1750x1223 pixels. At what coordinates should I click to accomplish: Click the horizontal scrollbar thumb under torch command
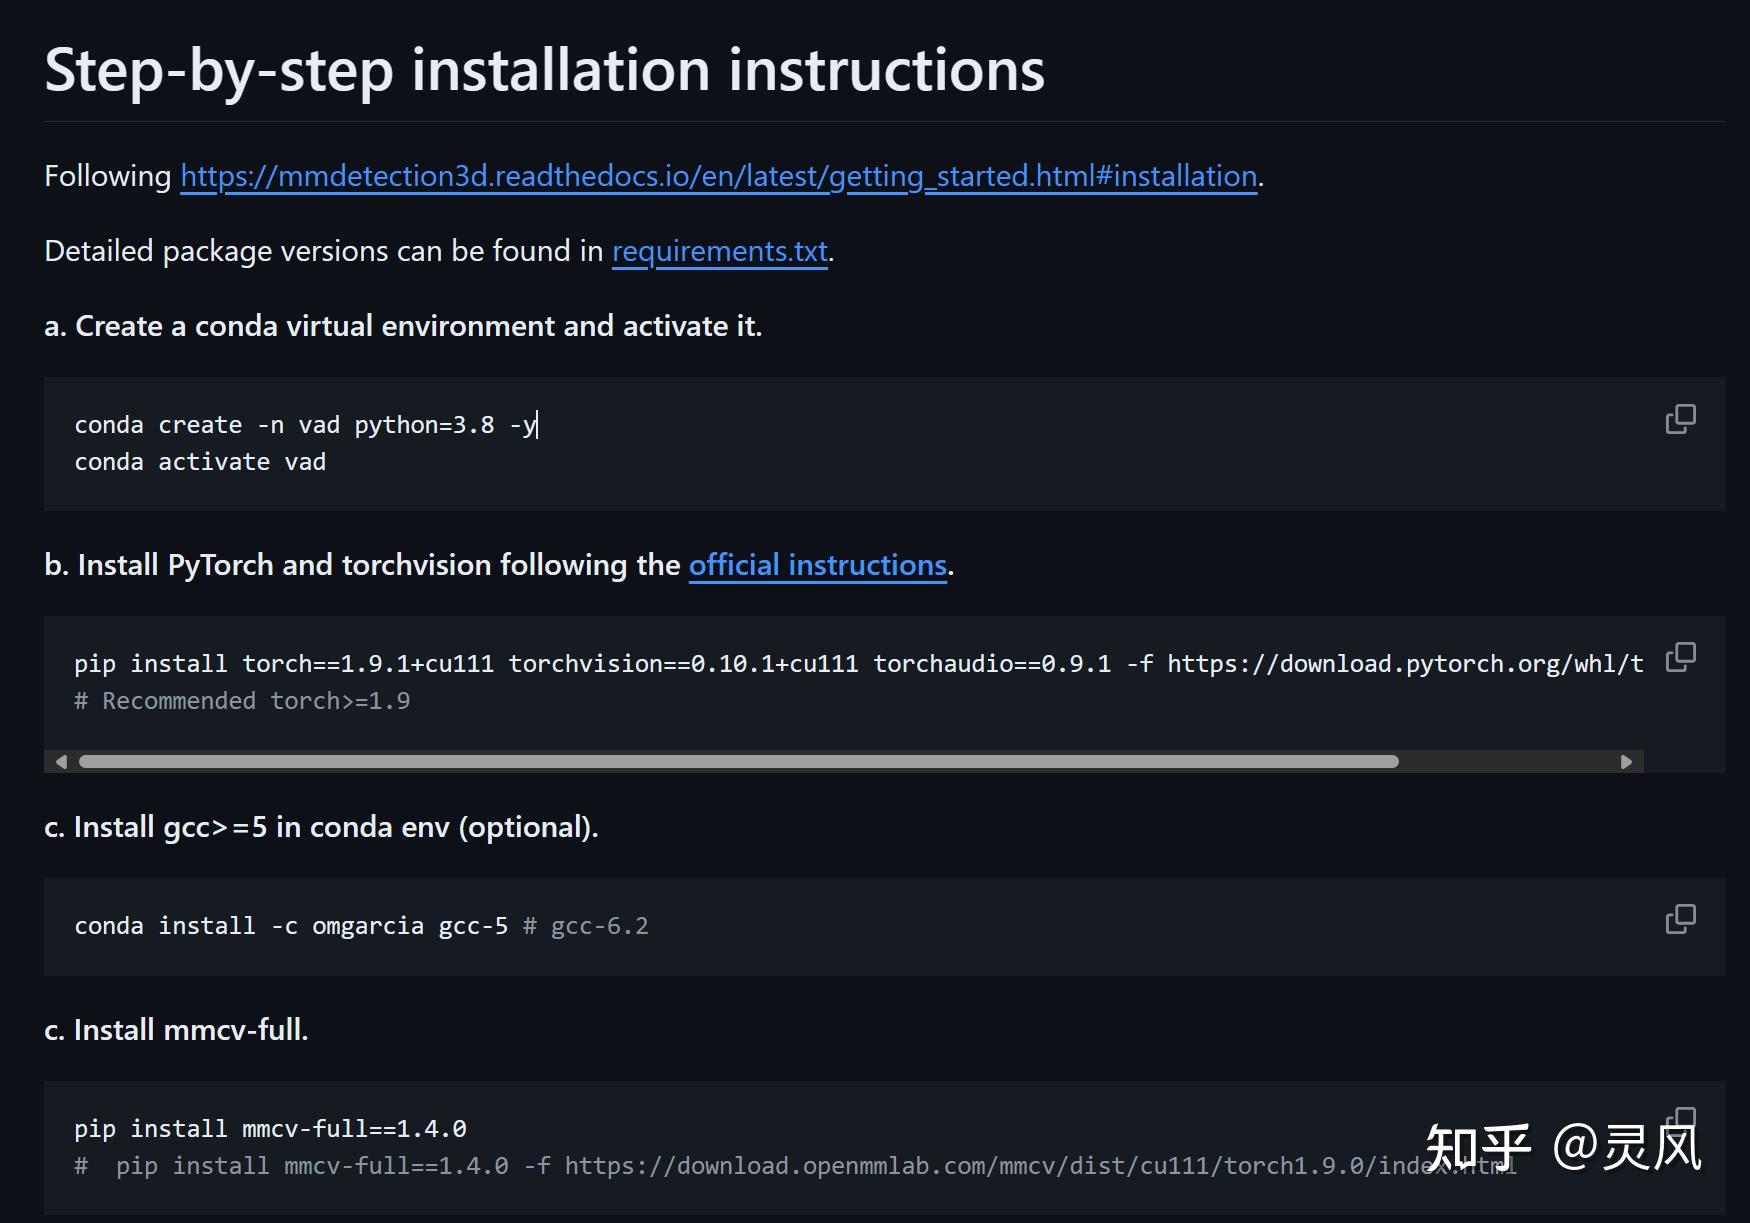pyautogui.click(x=738, y=762)
